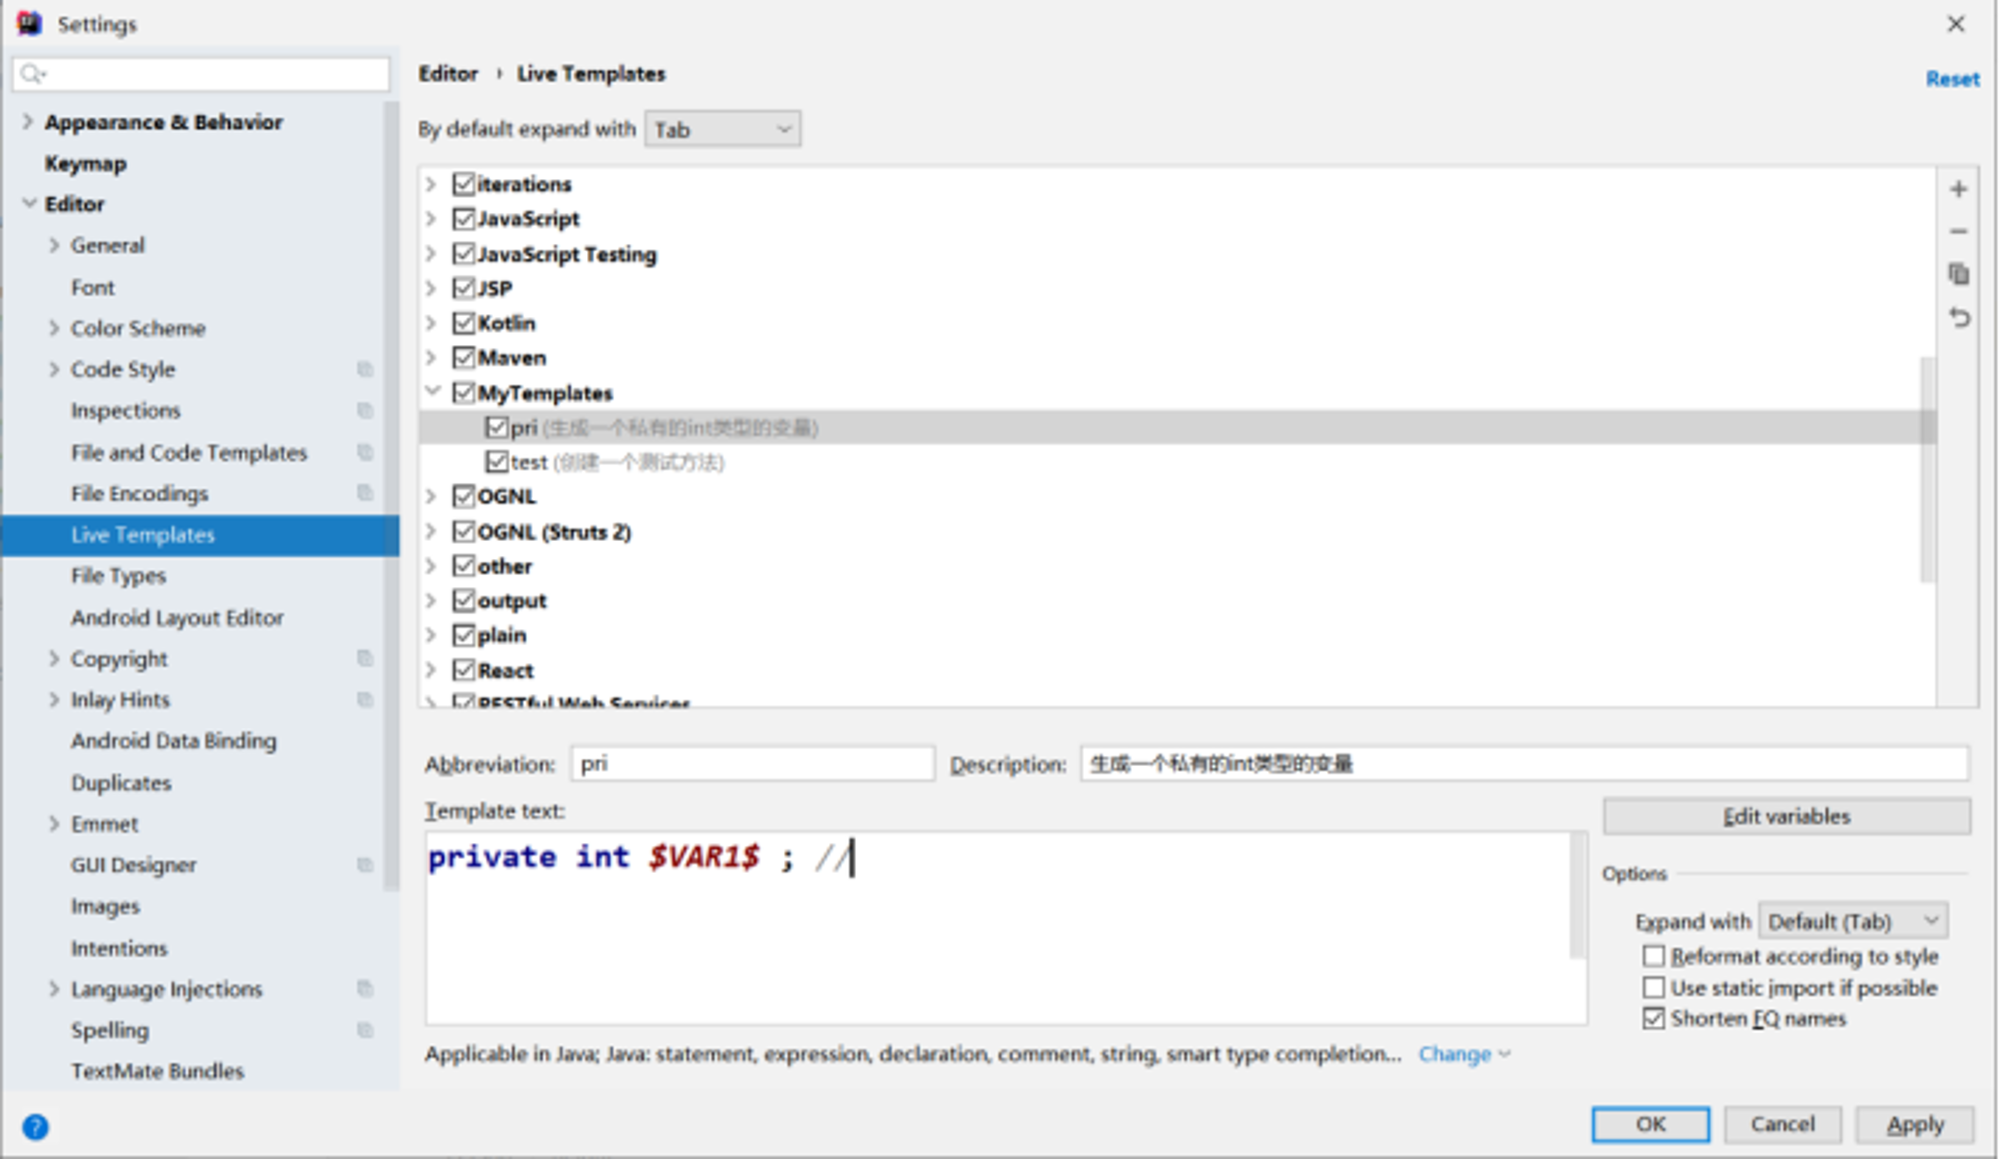The width and height of the screenshot is (2000, 1159).
Task: Collapse the Editor section in sidebar
Action: [28, 203]
